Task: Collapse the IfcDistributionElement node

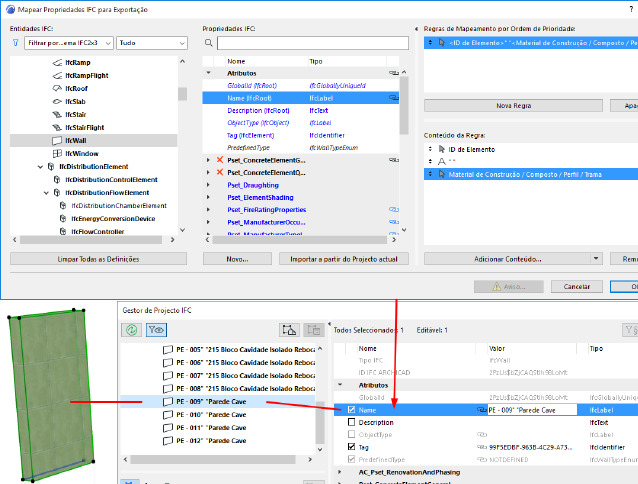Action: pos(40,167)
